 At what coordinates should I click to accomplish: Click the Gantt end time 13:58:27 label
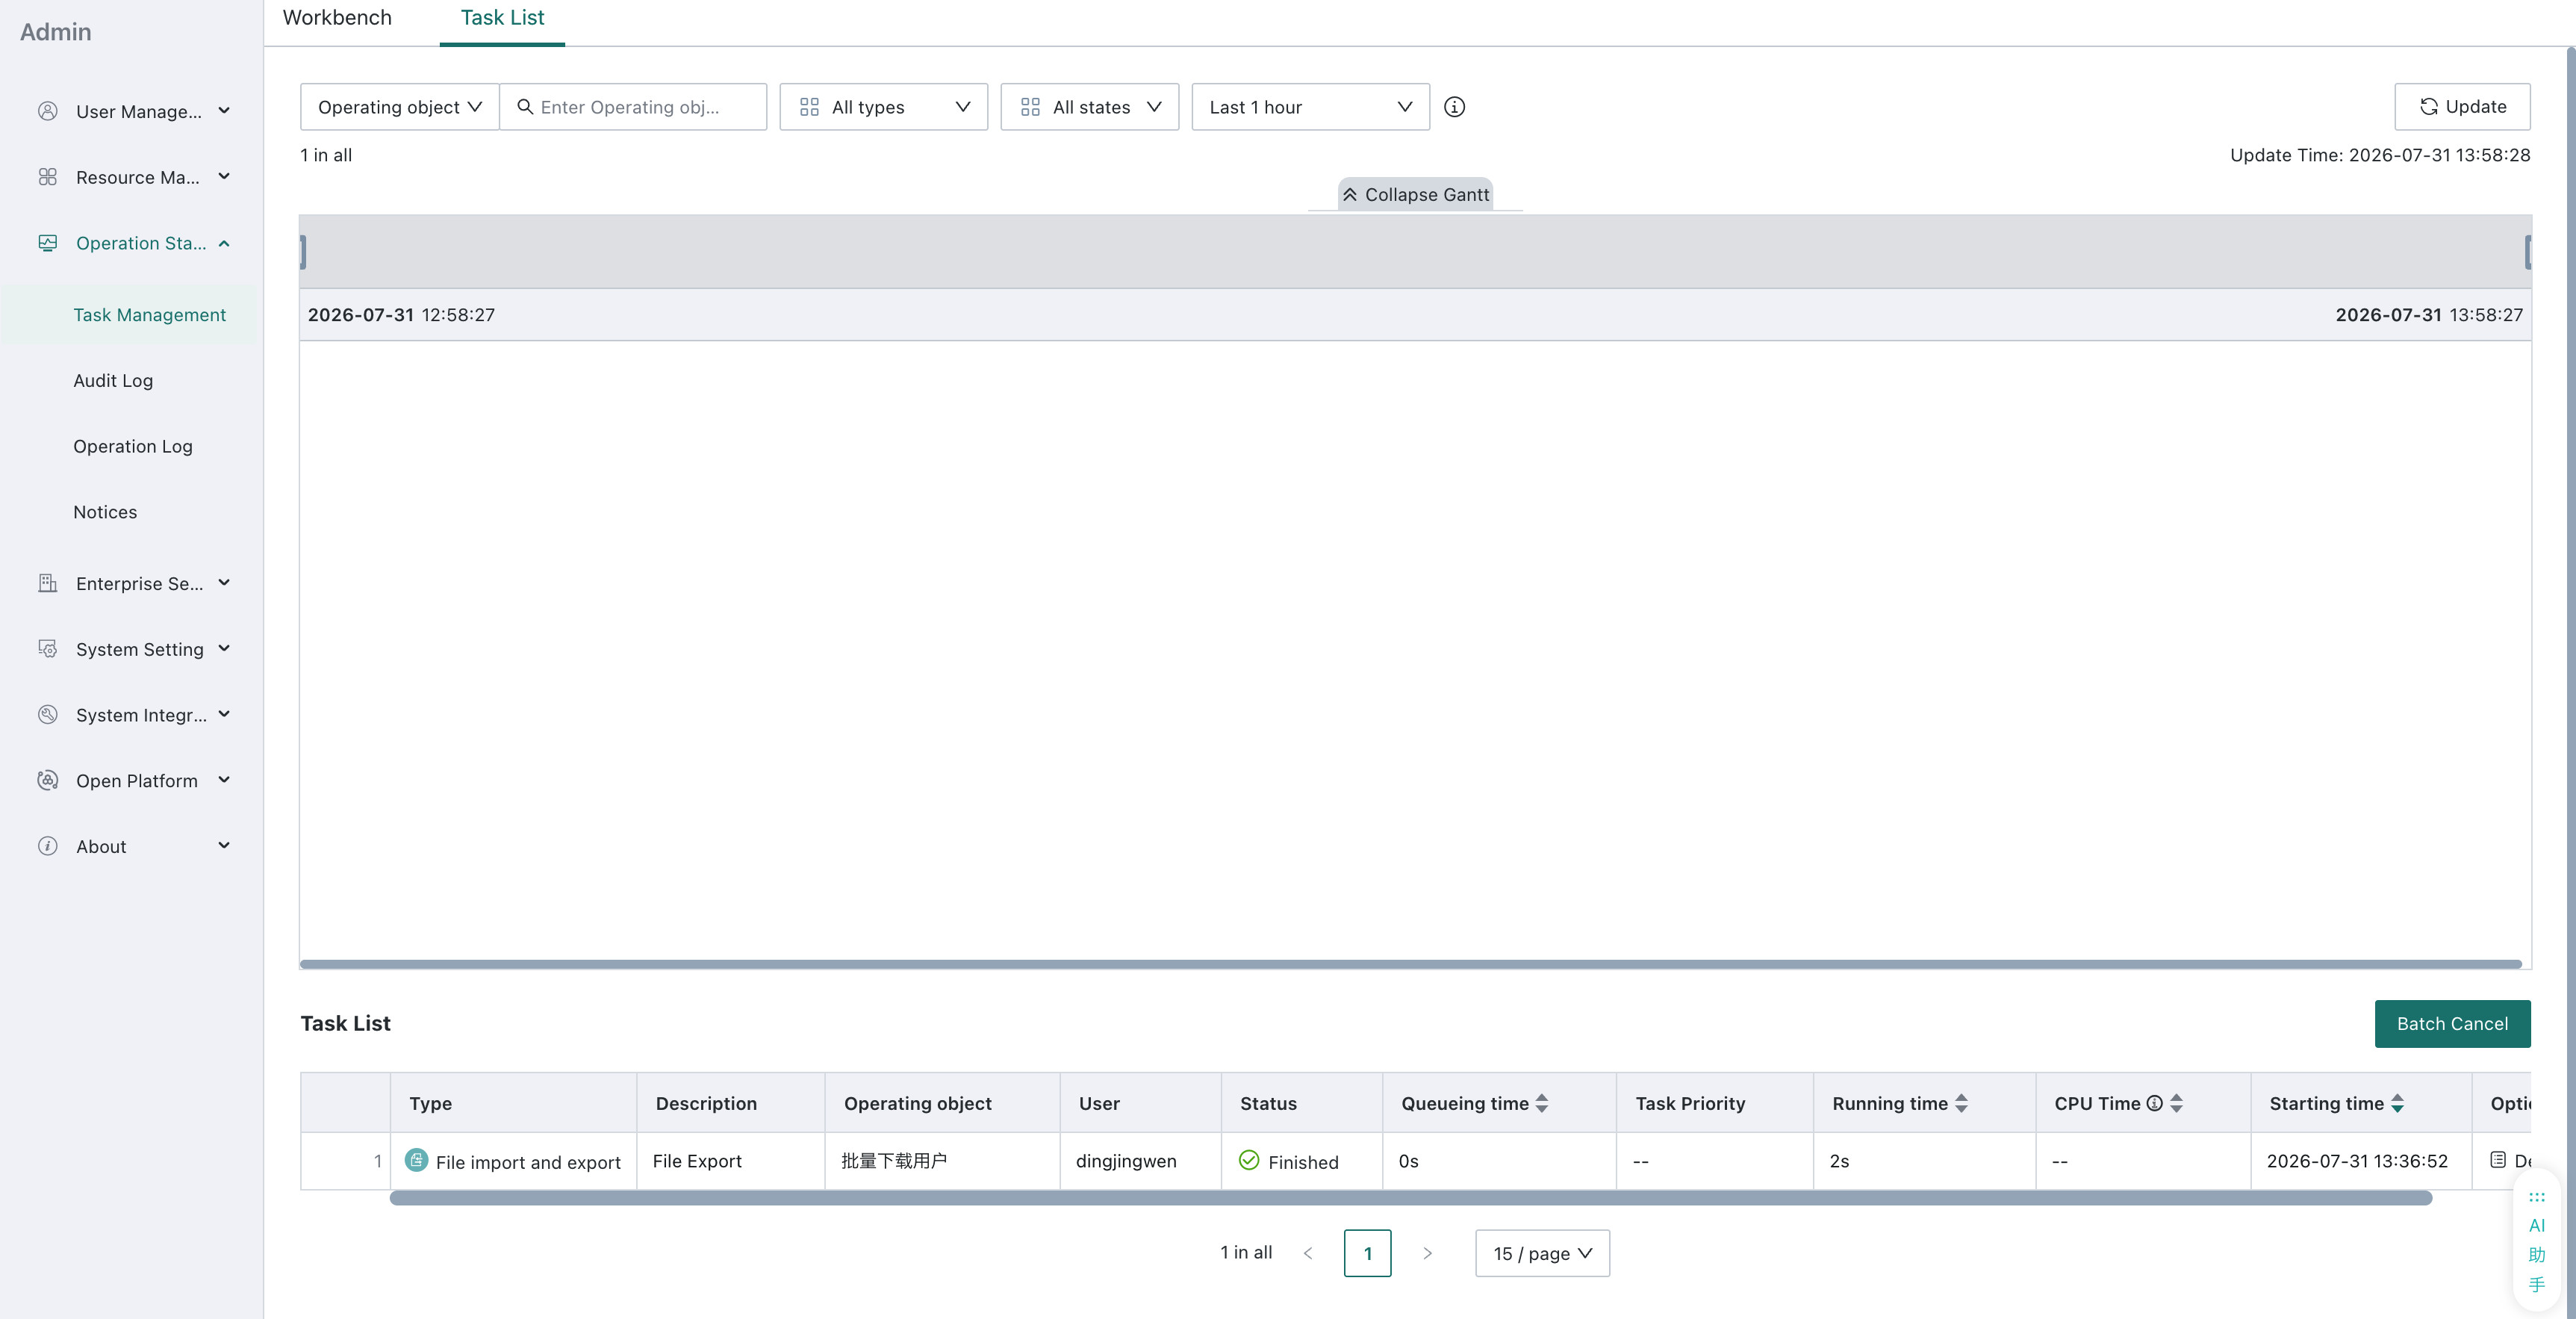[2429, 315]
